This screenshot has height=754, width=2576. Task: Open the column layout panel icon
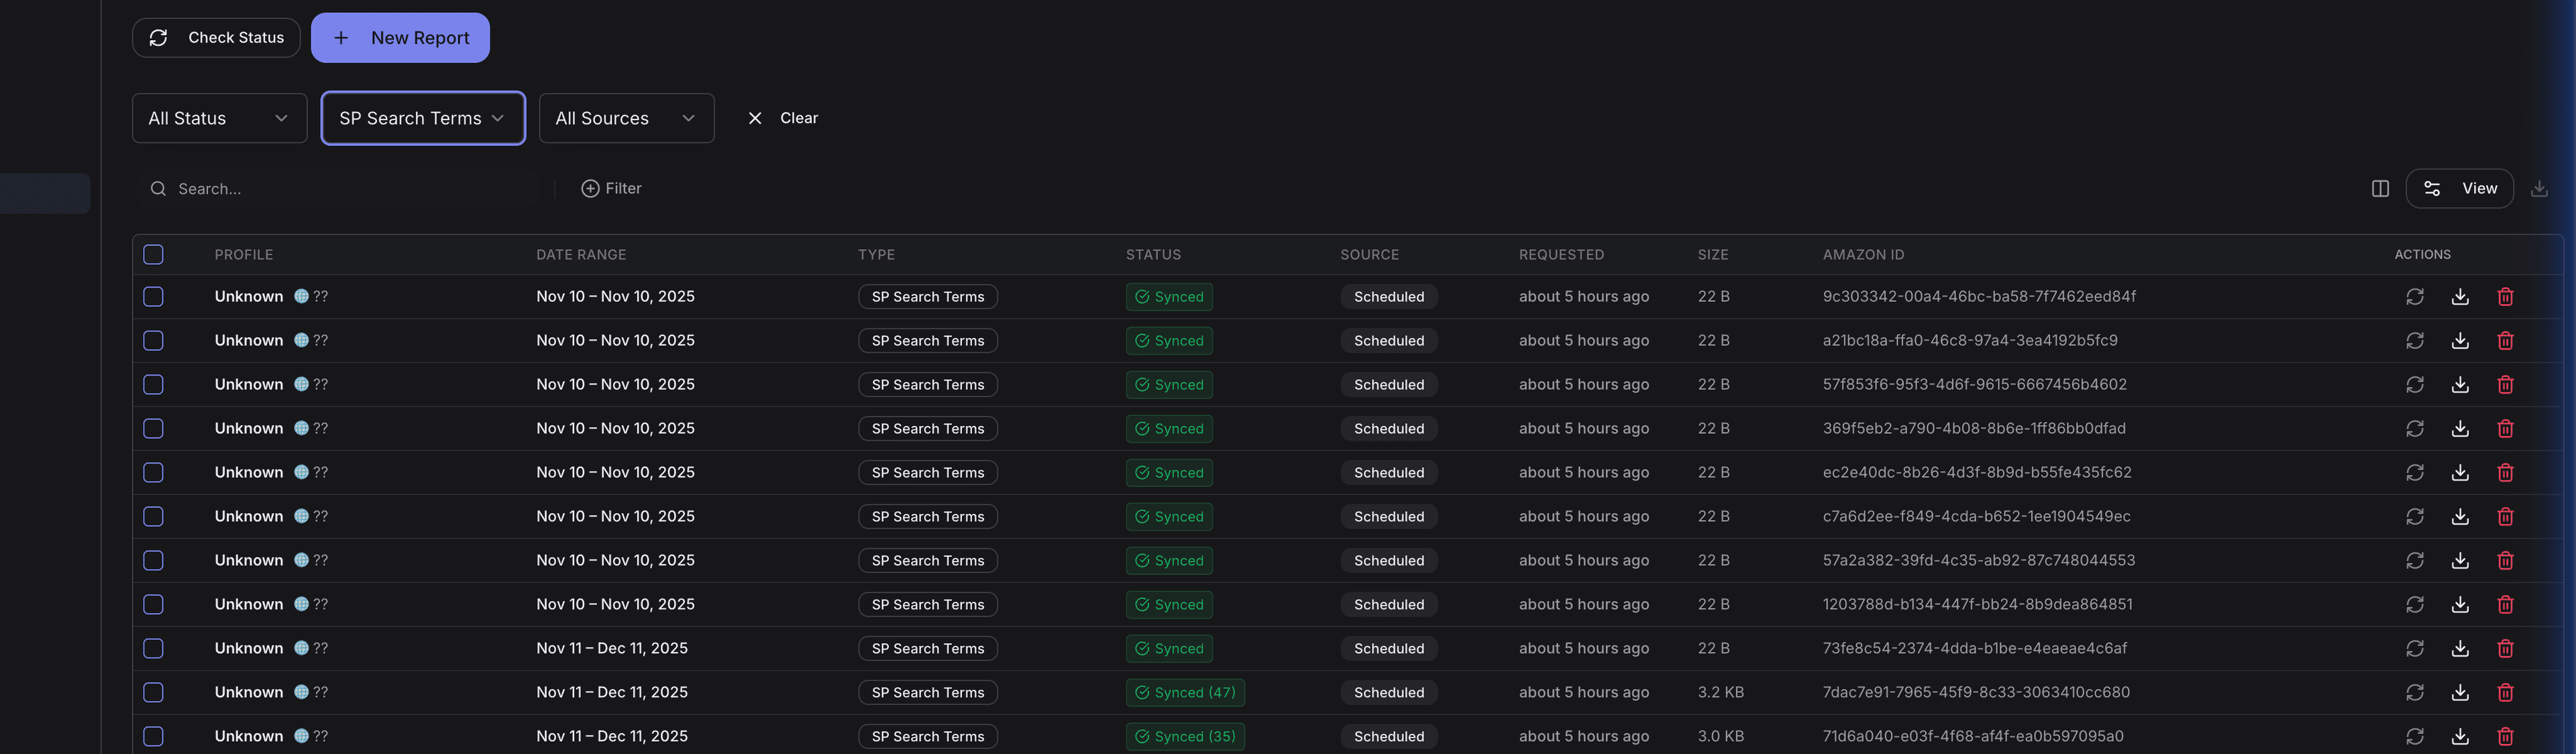[x=2380, y=188]
